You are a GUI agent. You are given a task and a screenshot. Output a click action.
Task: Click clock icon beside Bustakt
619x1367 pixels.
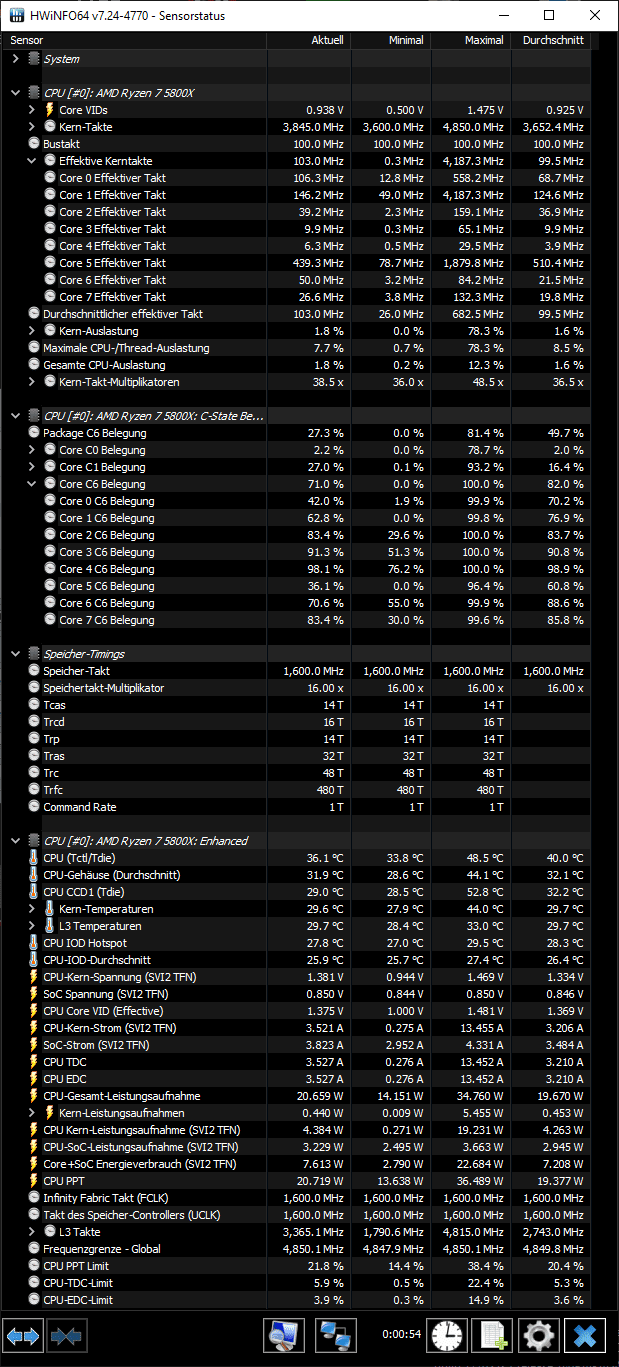[34, 143]
